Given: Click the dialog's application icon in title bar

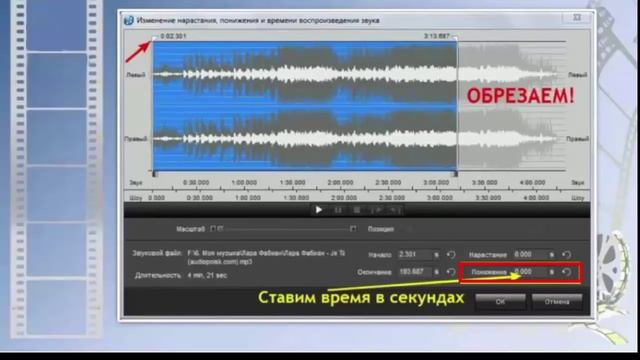Looking at the screenshot, I should click(129, 20).
